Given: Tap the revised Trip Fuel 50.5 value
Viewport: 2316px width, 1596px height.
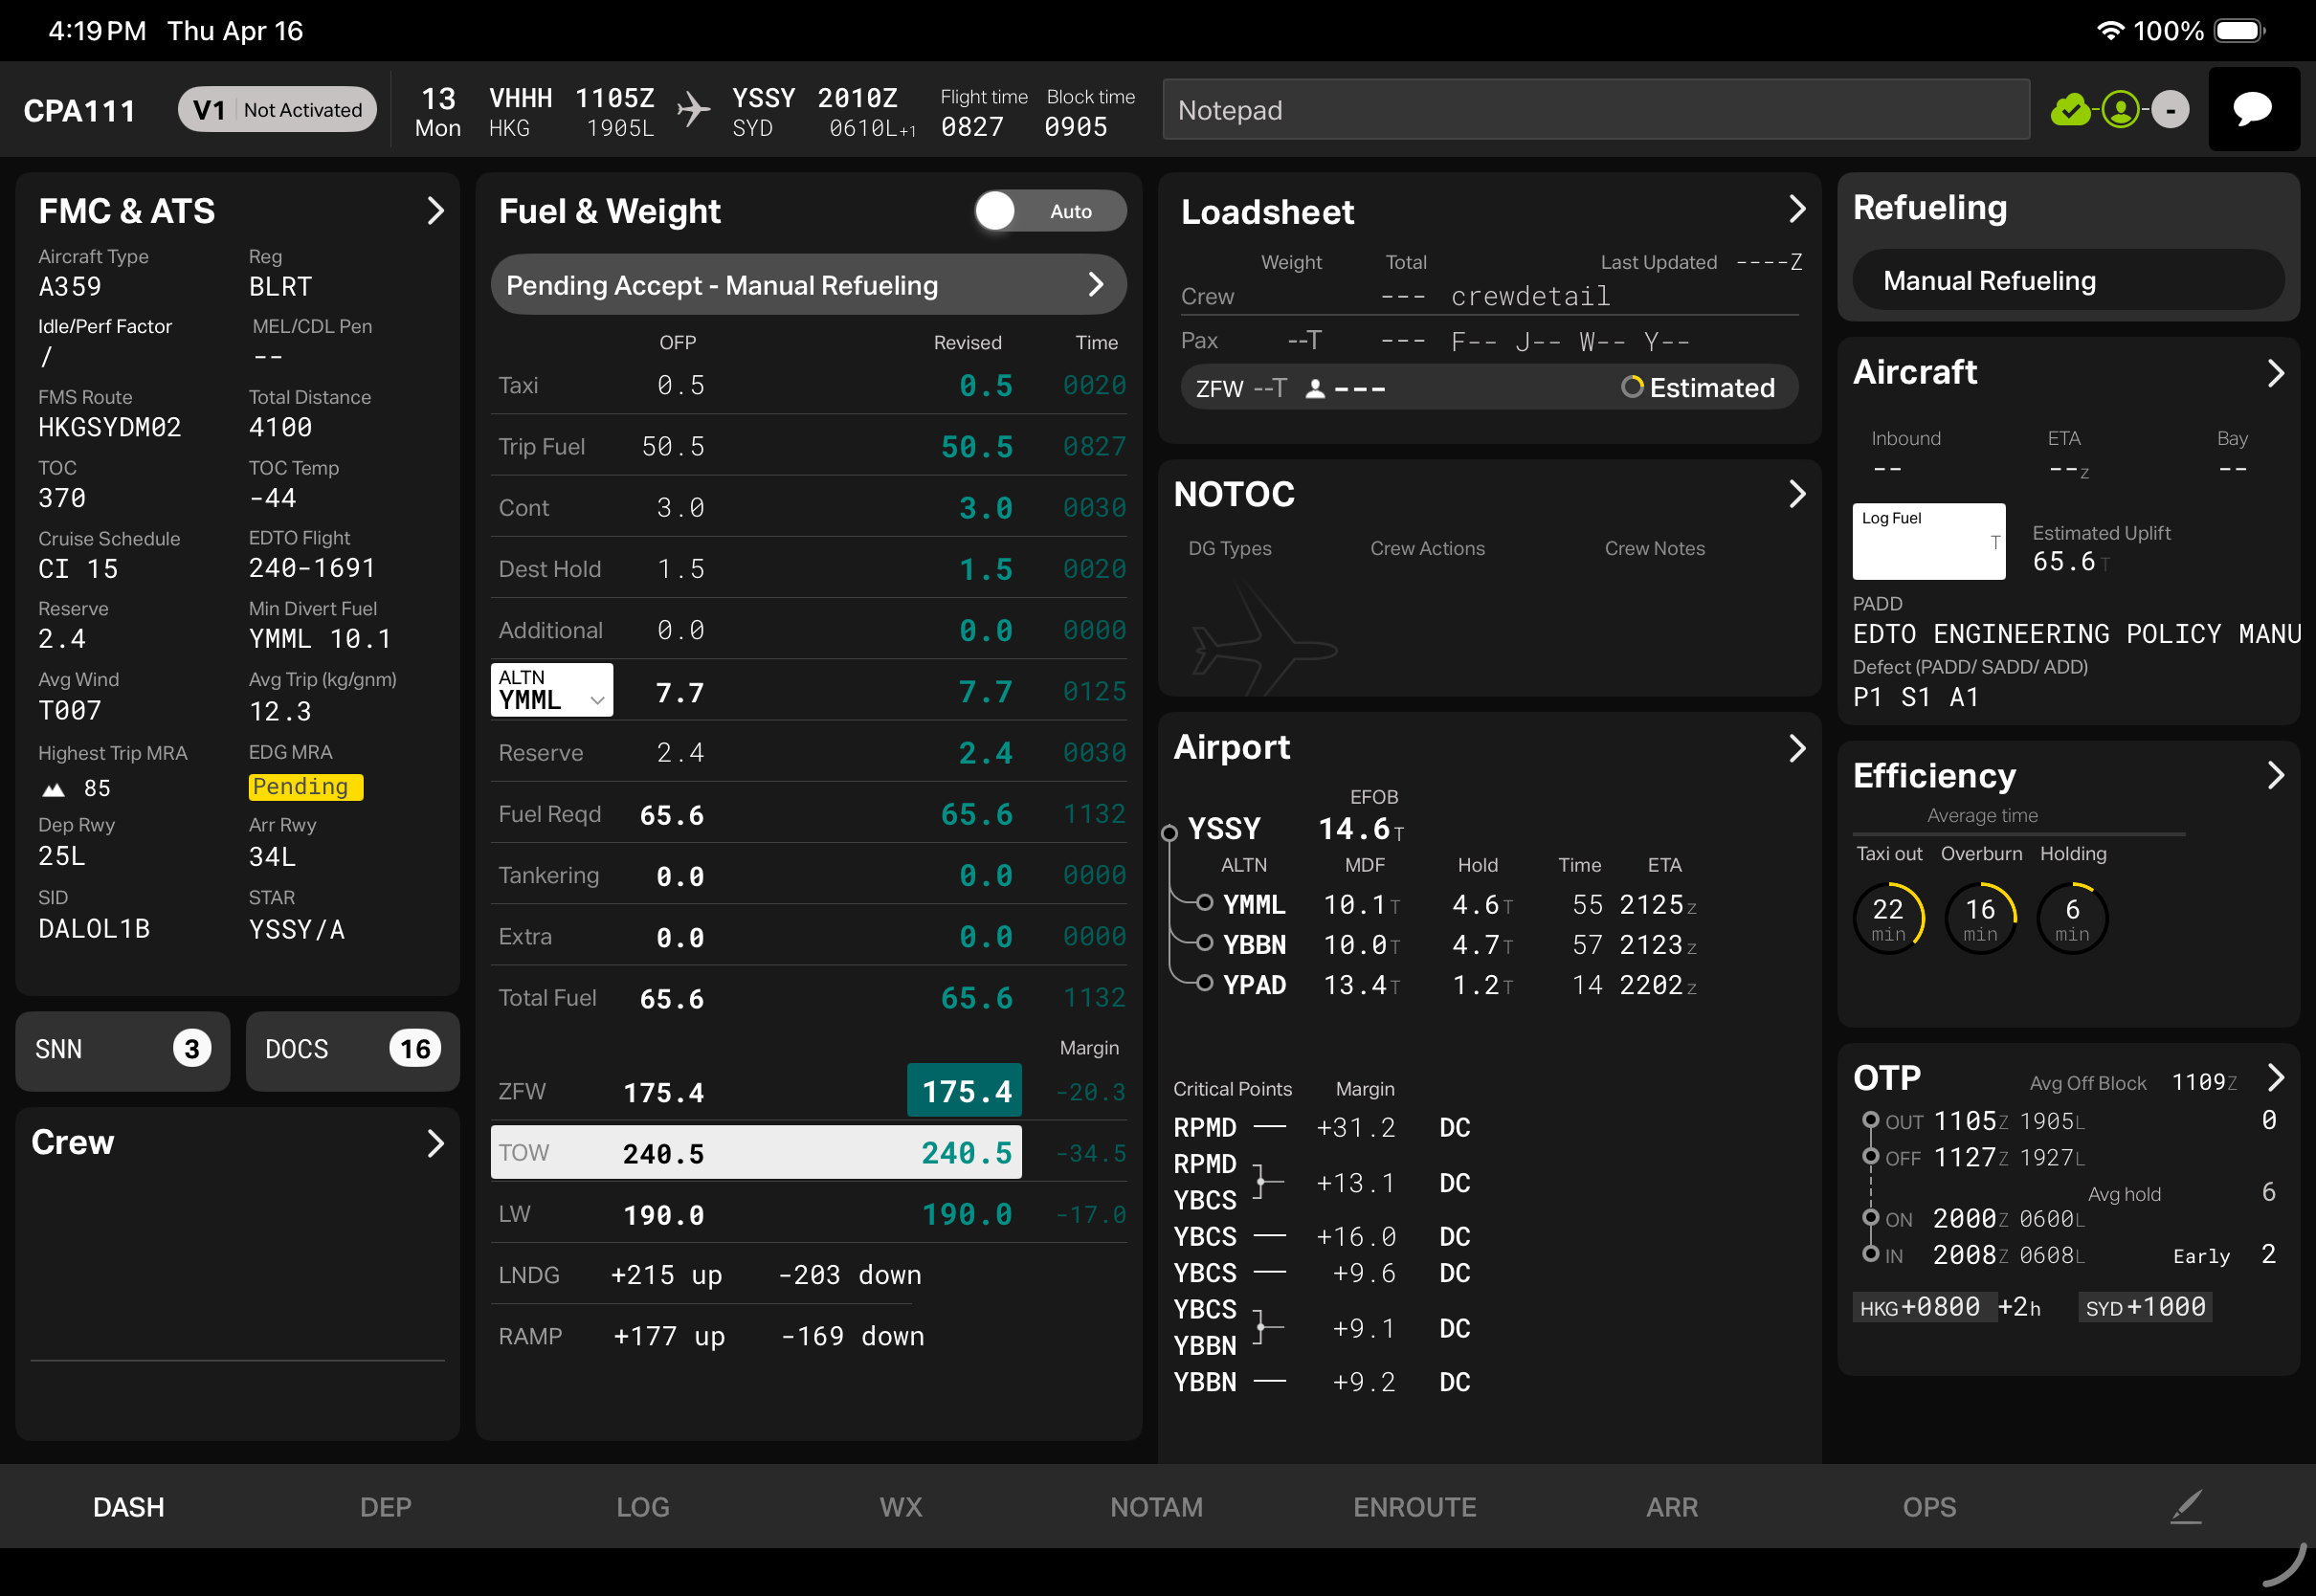Looking at the screenshot, I should coord(977,447).
